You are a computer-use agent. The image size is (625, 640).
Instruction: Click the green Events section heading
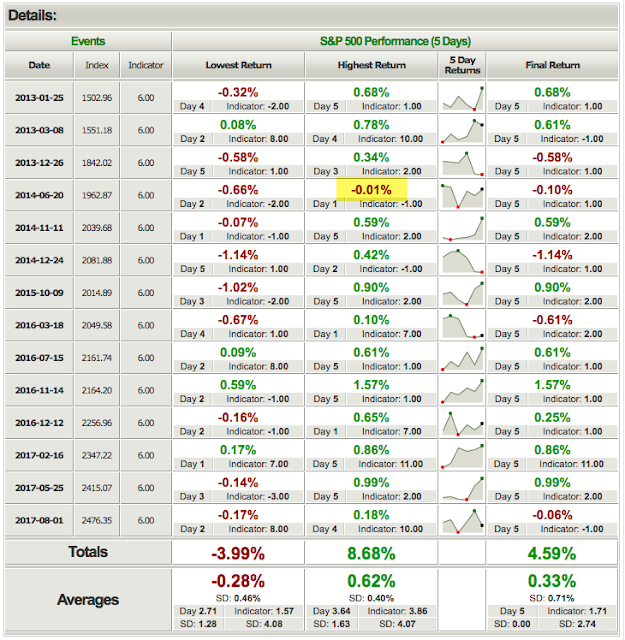click(88, 41)
